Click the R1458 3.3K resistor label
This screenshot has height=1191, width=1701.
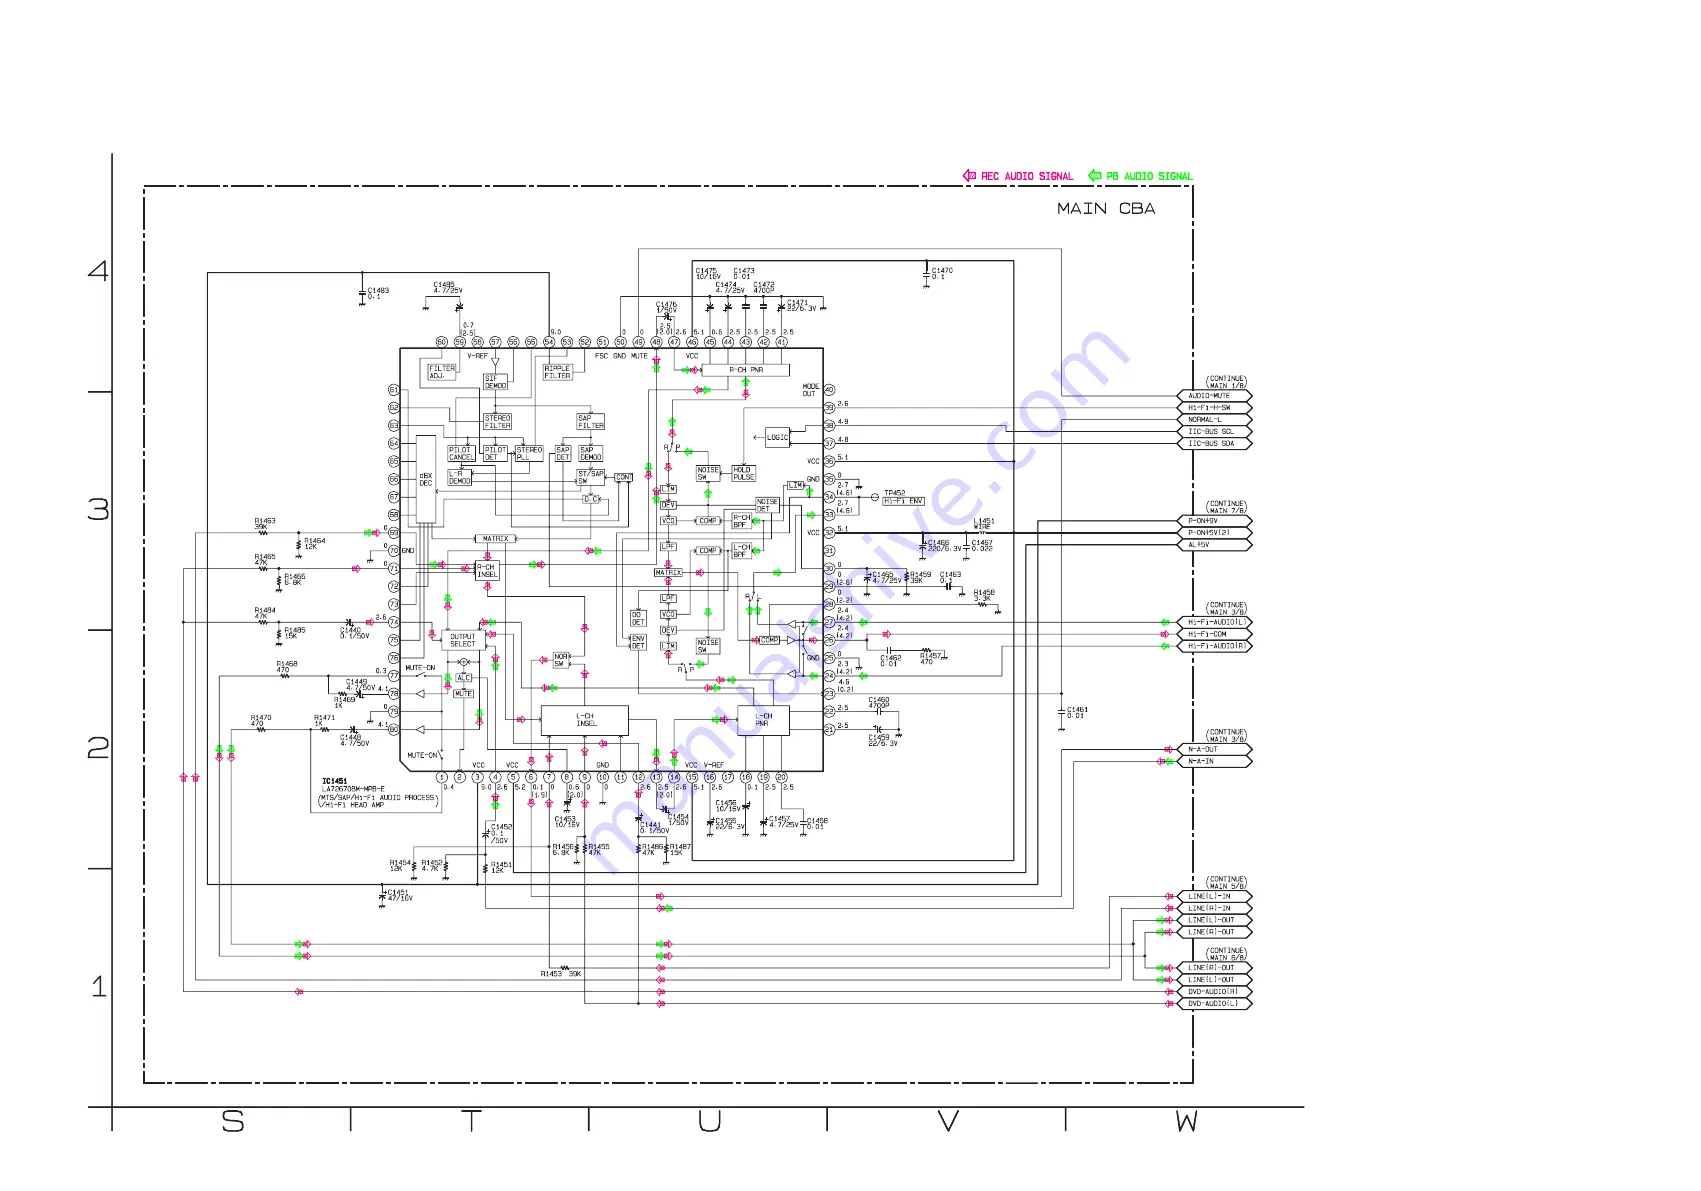pyautogui.click(x=984, y=595)
